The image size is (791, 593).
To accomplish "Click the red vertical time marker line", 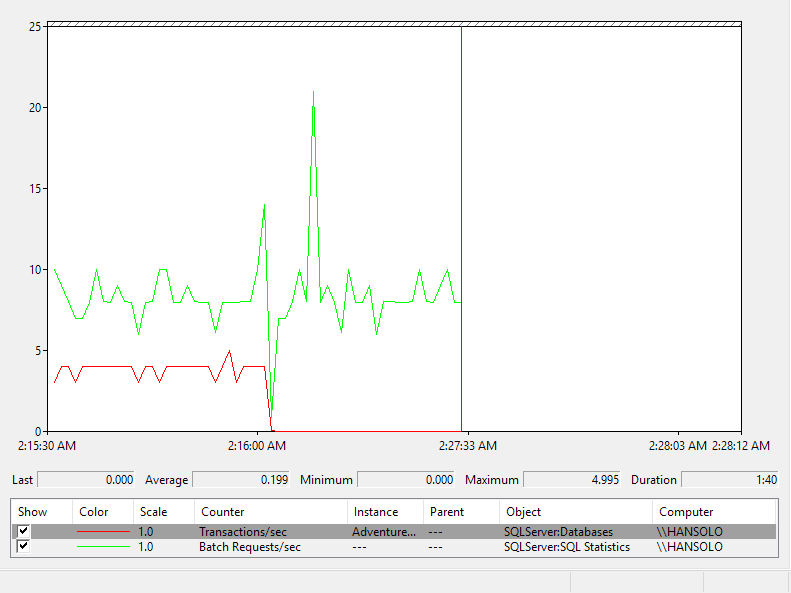I will [461, 227].
